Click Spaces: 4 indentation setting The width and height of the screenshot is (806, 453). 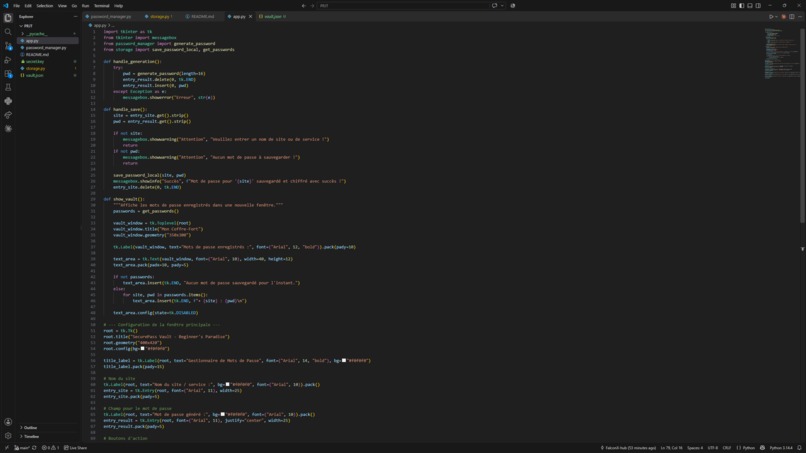pos(694,448)
